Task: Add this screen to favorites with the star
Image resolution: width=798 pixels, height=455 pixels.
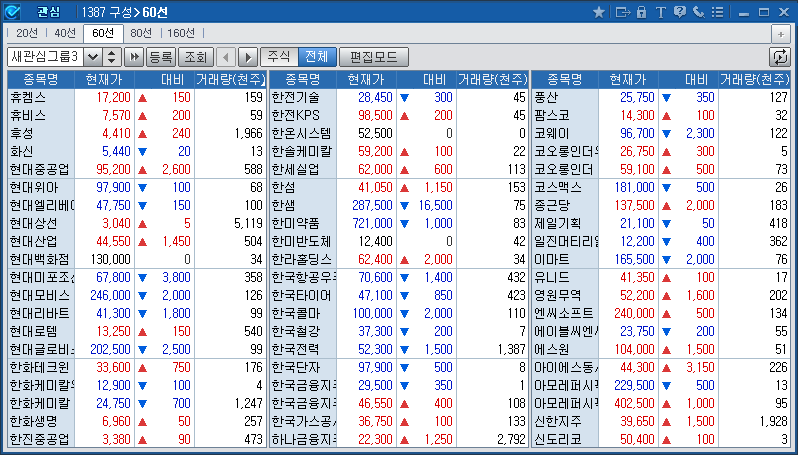Action: (599, 12)
